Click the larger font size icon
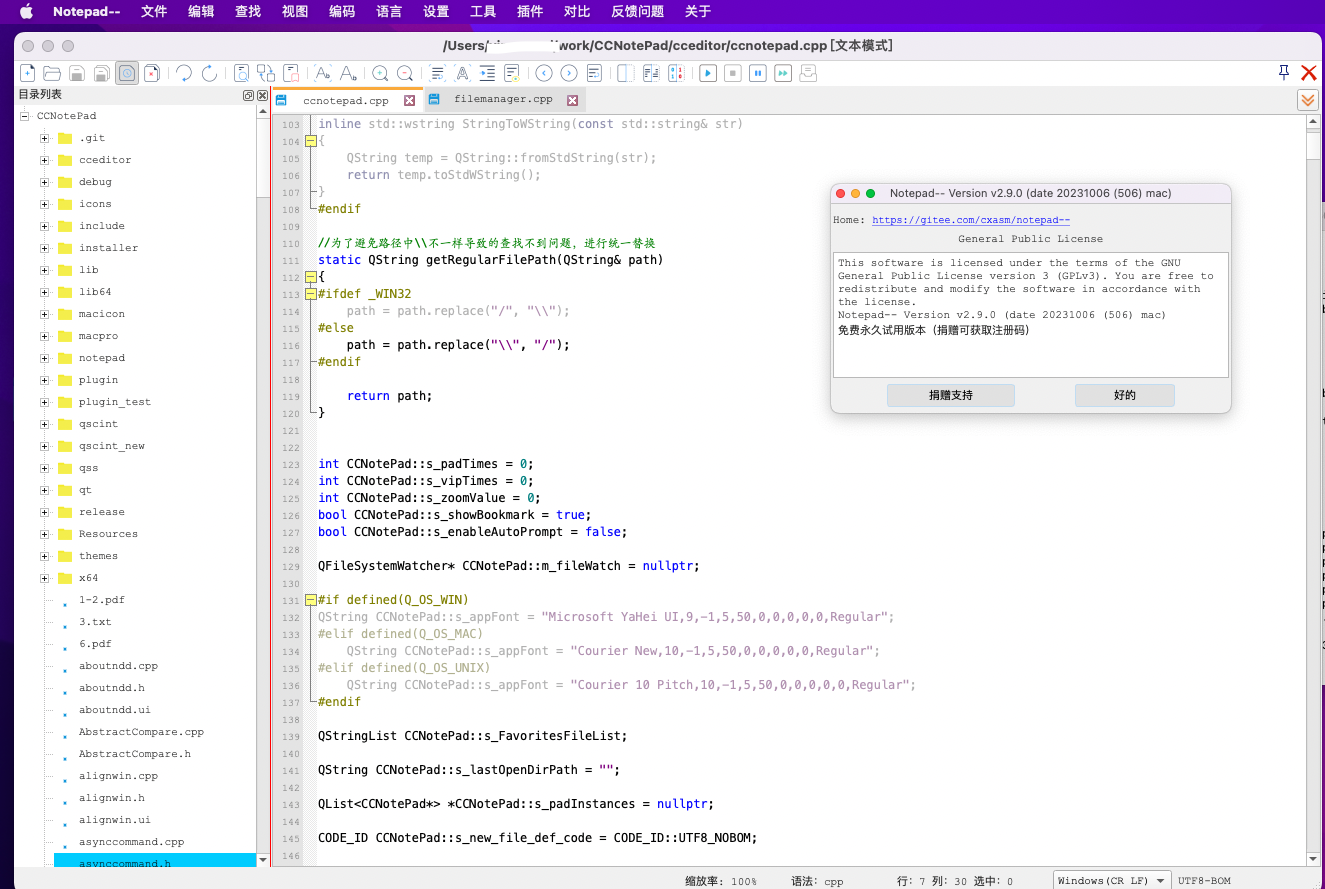The width and height of the screenshot is (1325, 889). 323,73
